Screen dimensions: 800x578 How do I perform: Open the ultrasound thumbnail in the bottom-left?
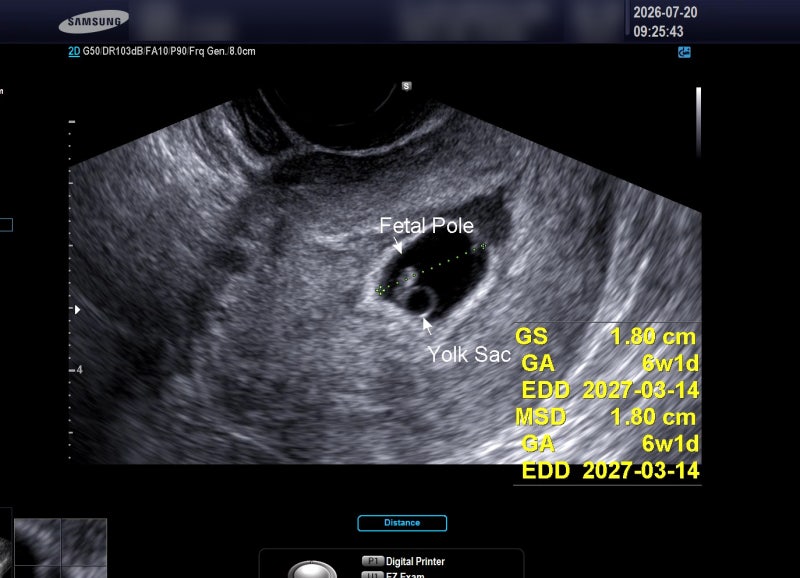(x=60, y=548)
